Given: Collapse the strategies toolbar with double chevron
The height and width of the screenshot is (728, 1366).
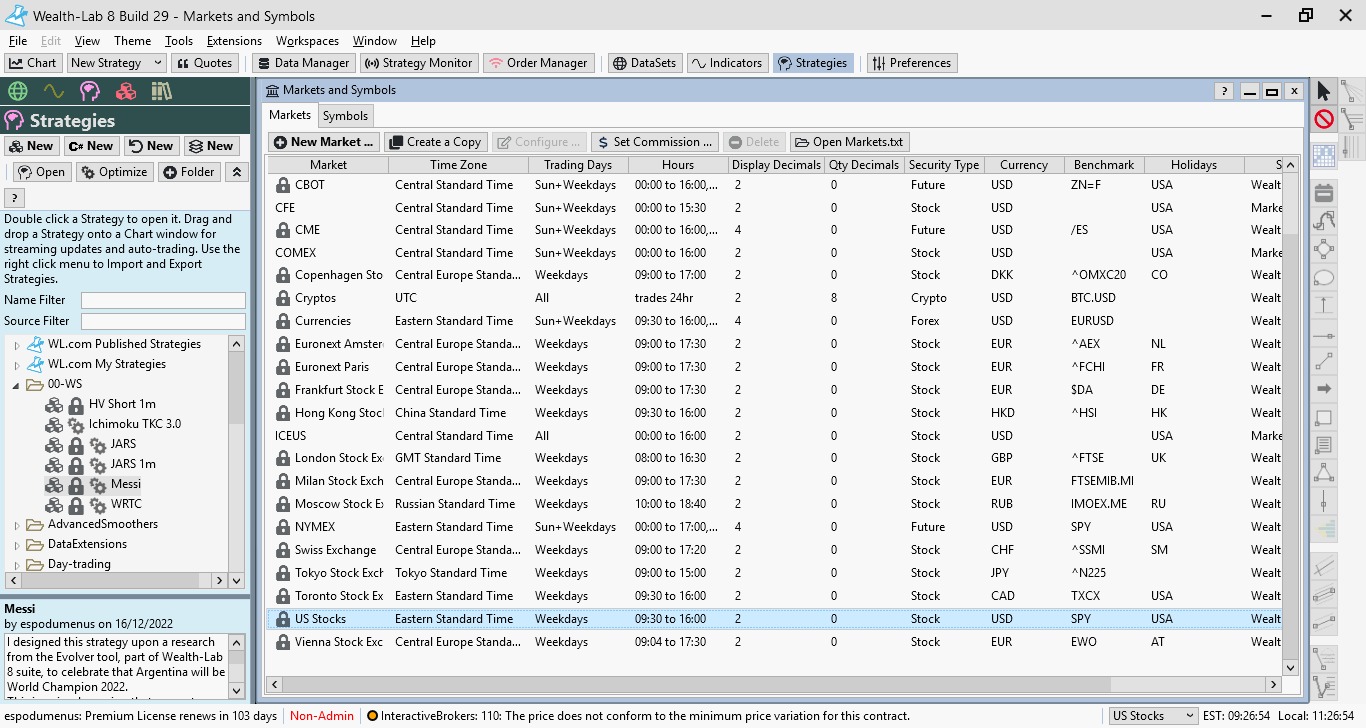Looking at the screenshot, I should pos(237,172).
